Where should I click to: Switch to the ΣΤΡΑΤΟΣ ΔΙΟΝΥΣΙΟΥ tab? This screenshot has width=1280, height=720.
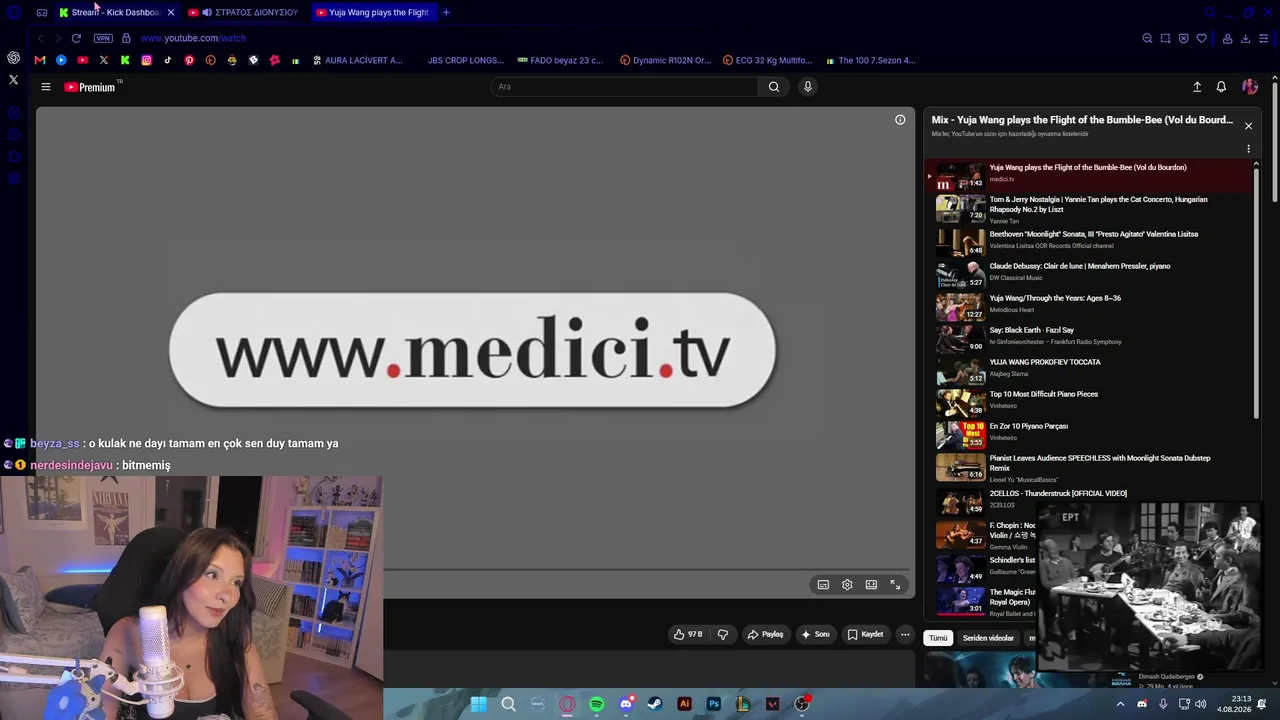tap(246, 12)
